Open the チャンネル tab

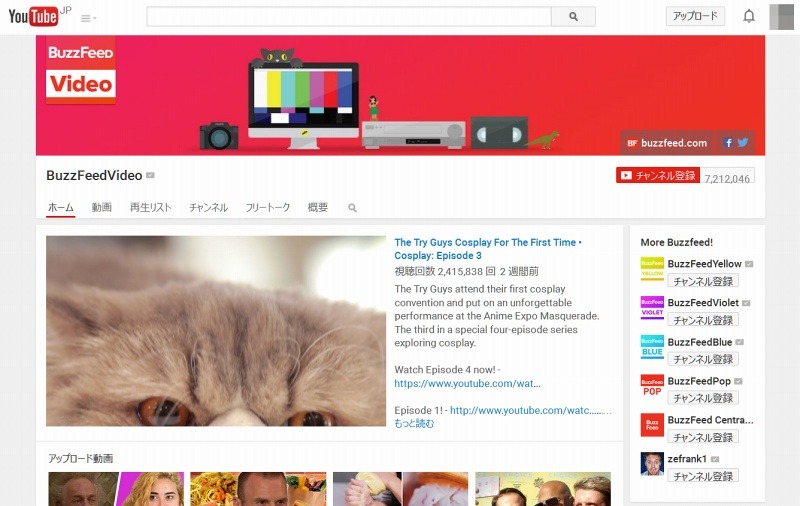point(208,208)
